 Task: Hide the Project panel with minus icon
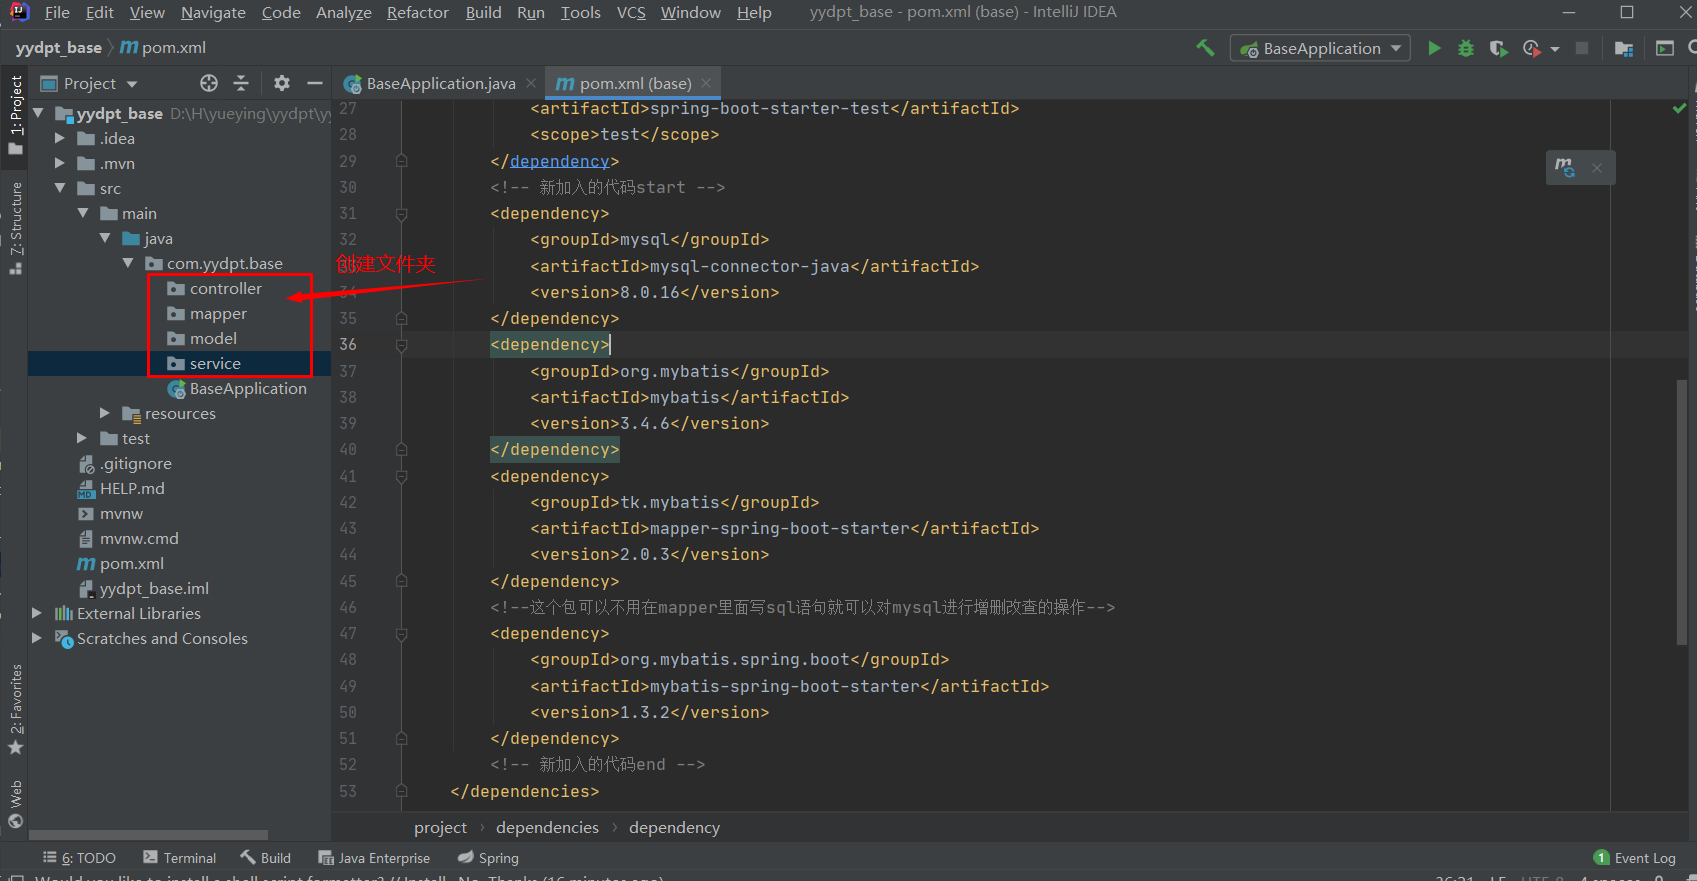[x=315, y=83]
